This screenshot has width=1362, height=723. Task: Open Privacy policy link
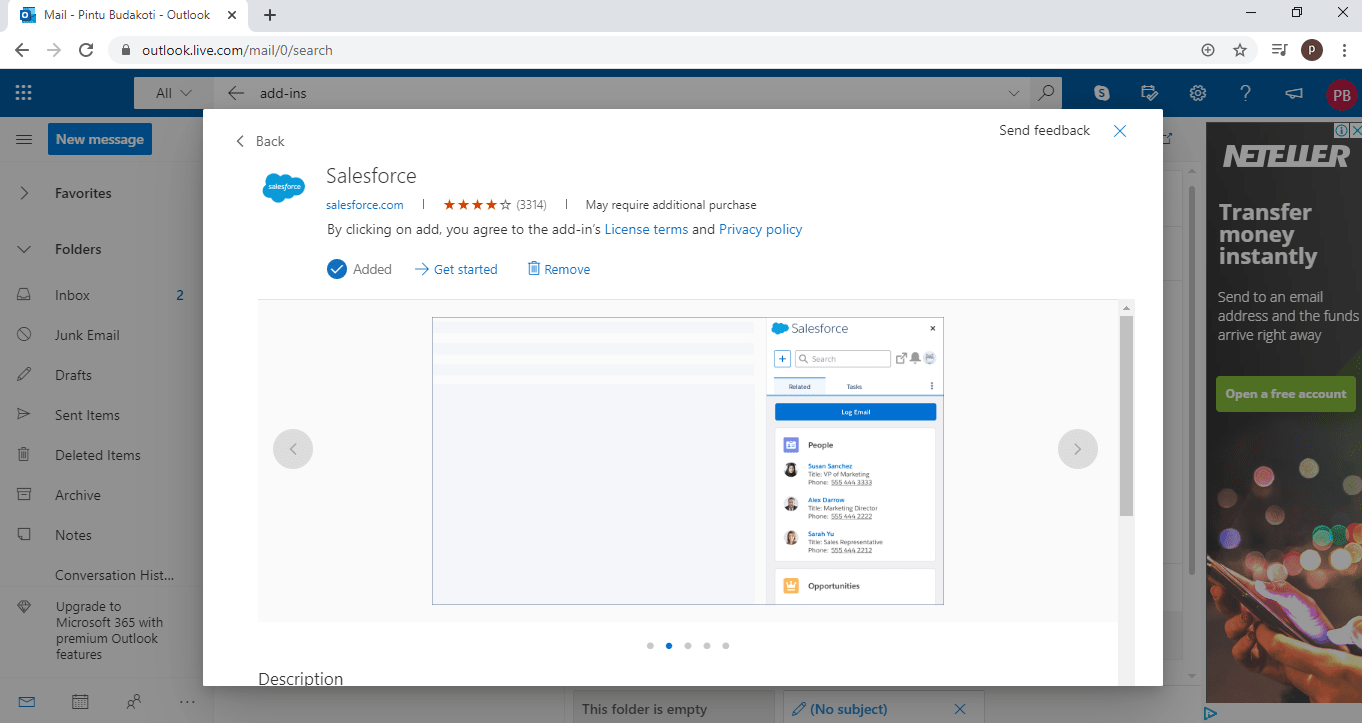(x=760, y=229)
